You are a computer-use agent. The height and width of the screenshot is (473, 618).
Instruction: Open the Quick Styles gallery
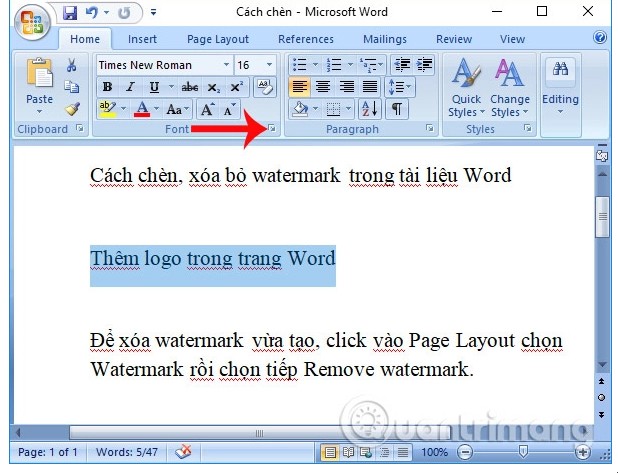click(464, 90)
